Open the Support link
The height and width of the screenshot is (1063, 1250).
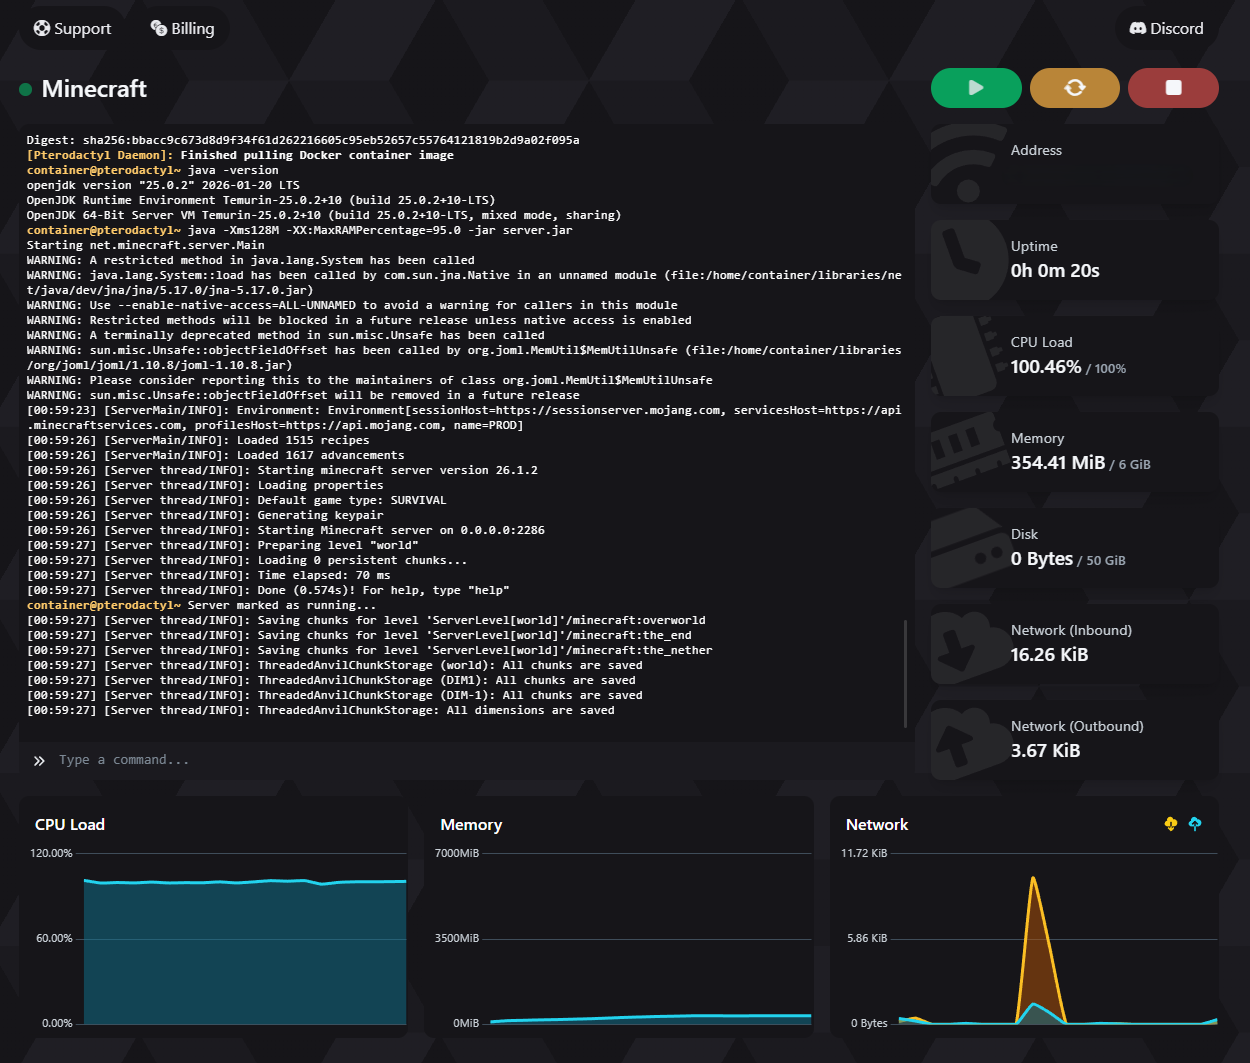(x=72, y=29)
